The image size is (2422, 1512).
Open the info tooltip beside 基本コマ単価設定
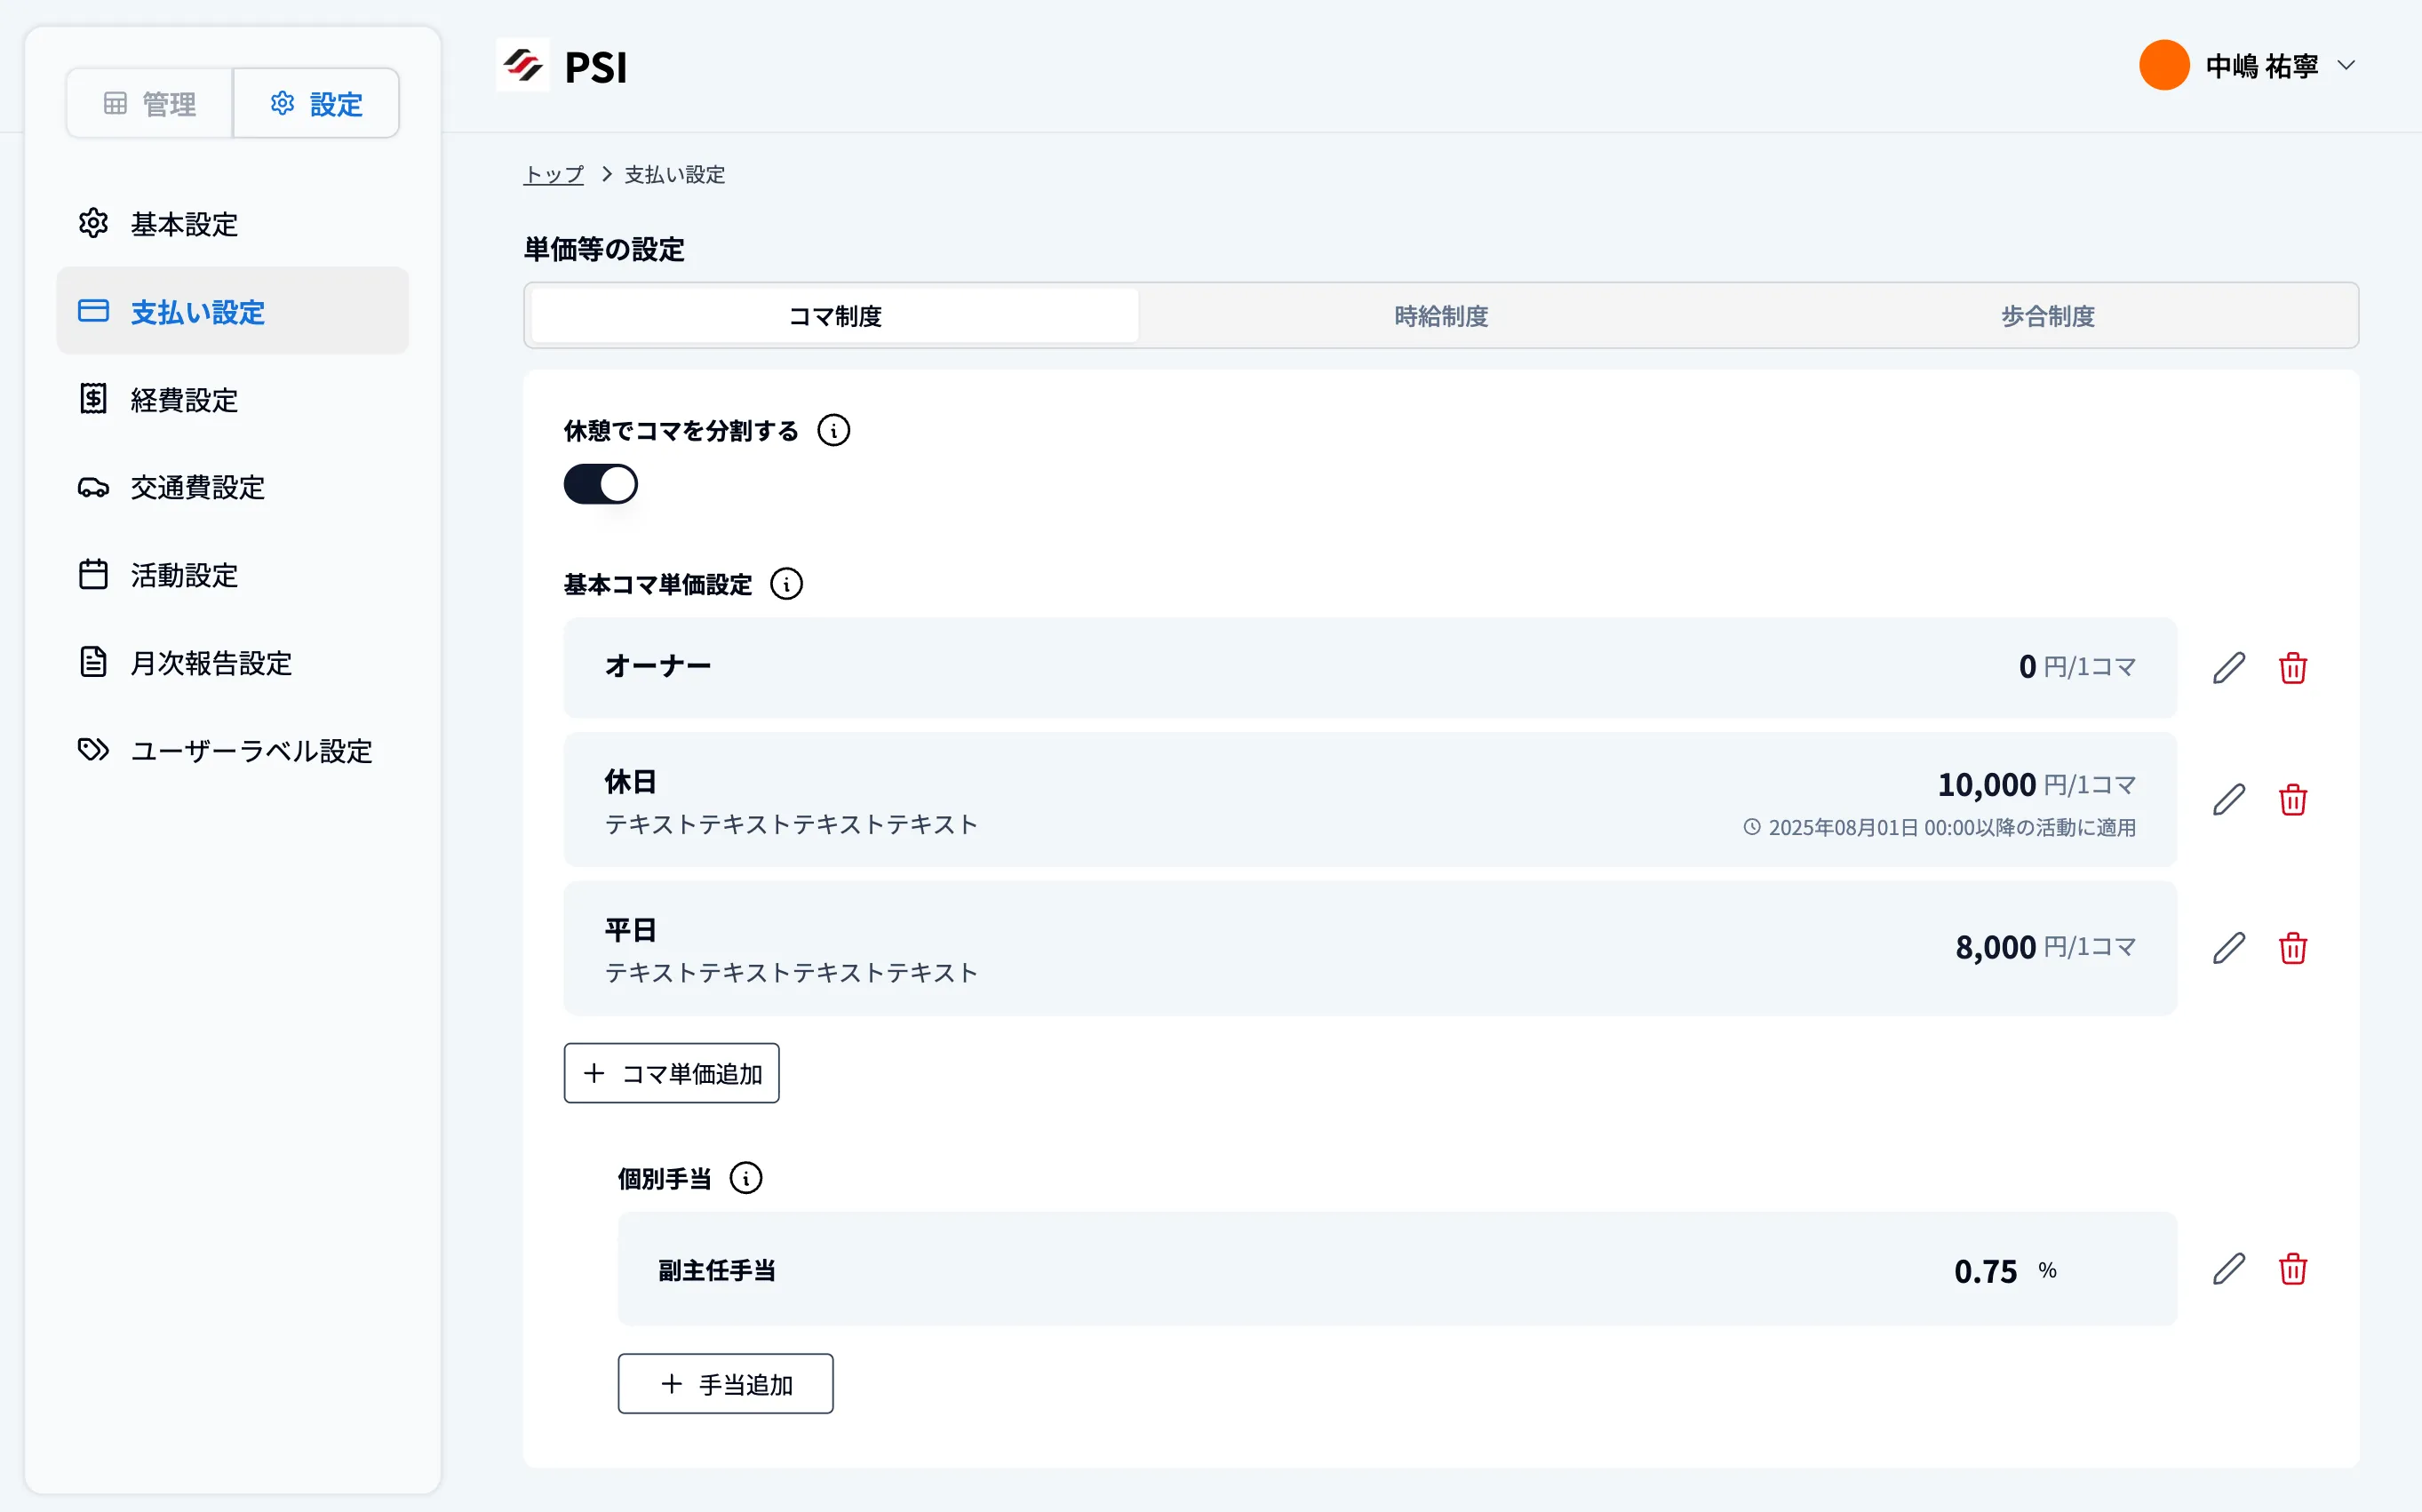(x=788, y=584)
